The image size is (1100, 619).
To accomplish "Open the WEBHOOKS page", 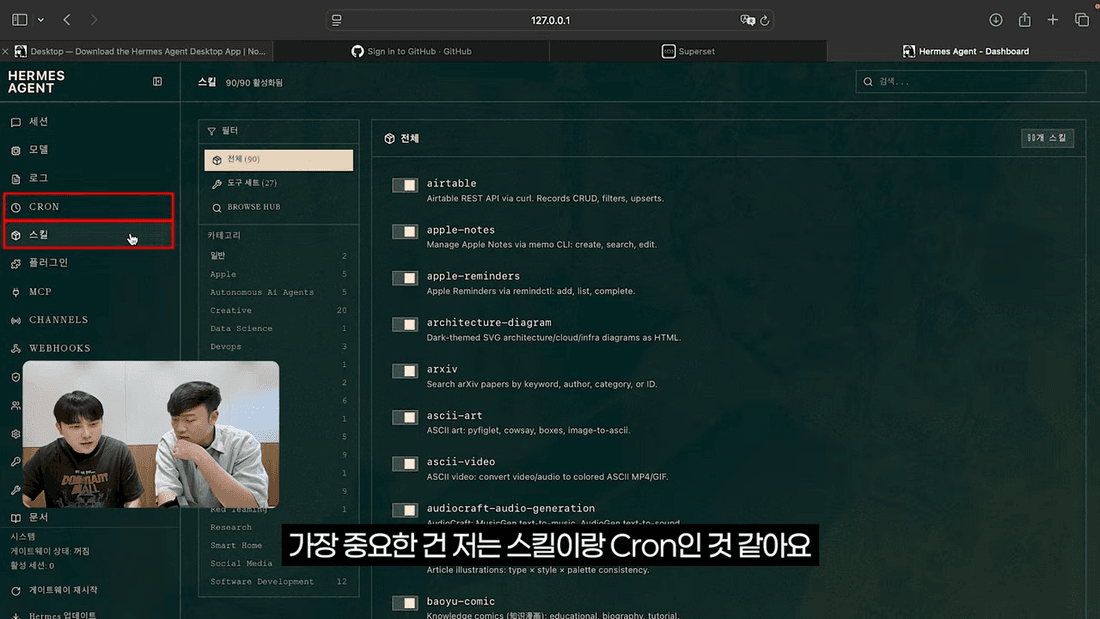I will [60, 348].
